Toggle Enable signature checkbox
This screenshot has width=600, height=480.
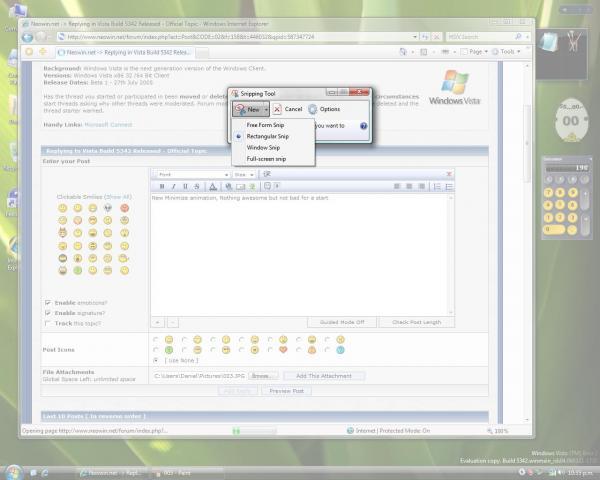tap(47, 313)
